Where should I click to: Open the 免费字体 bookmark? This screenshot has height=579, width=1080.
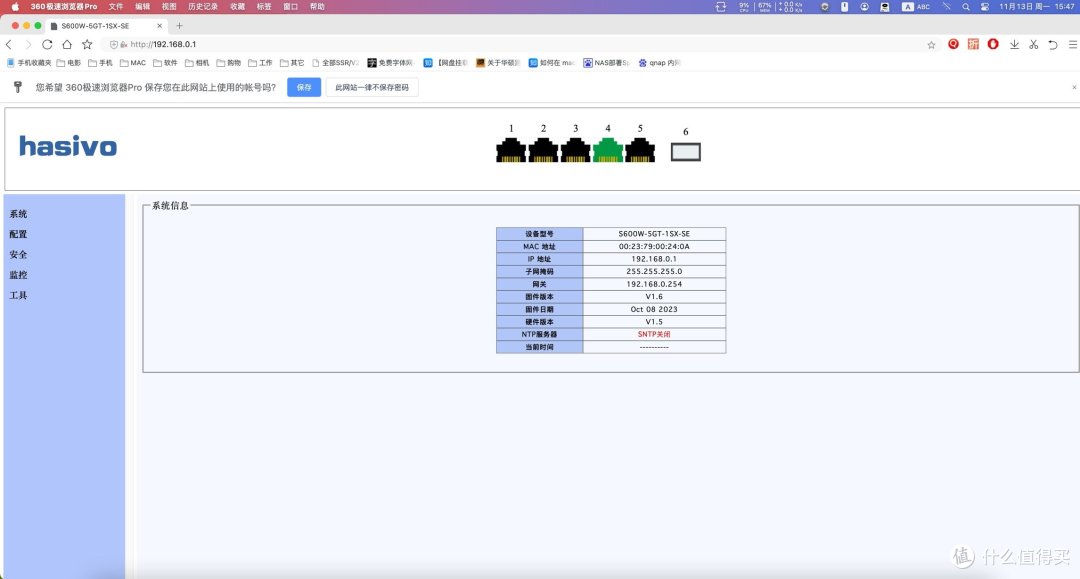point(390,63)
